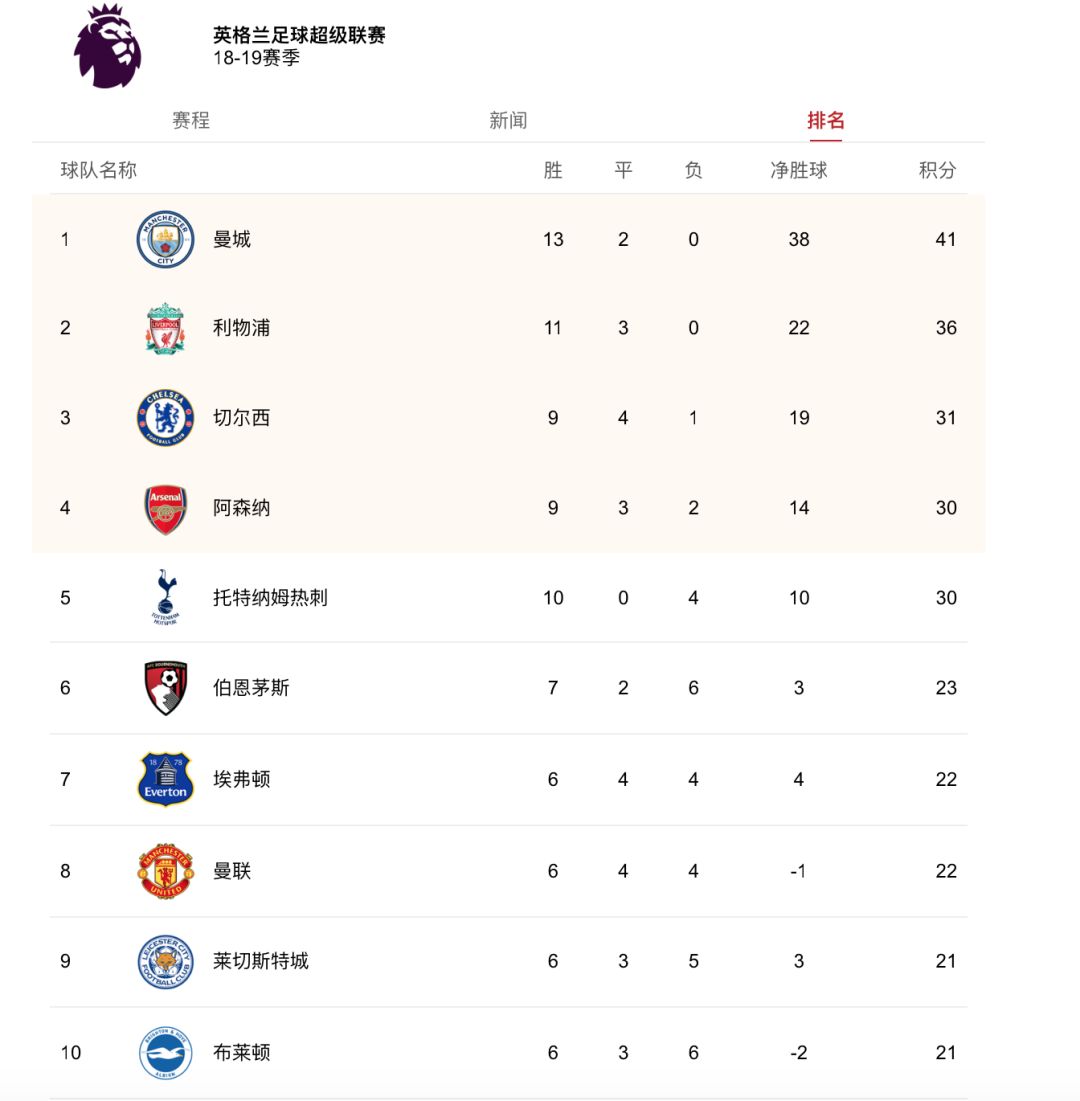The height and width of the screenshot is (1101, 1080).
Task: Click the Bournemouth club crest
Action: 165,687
